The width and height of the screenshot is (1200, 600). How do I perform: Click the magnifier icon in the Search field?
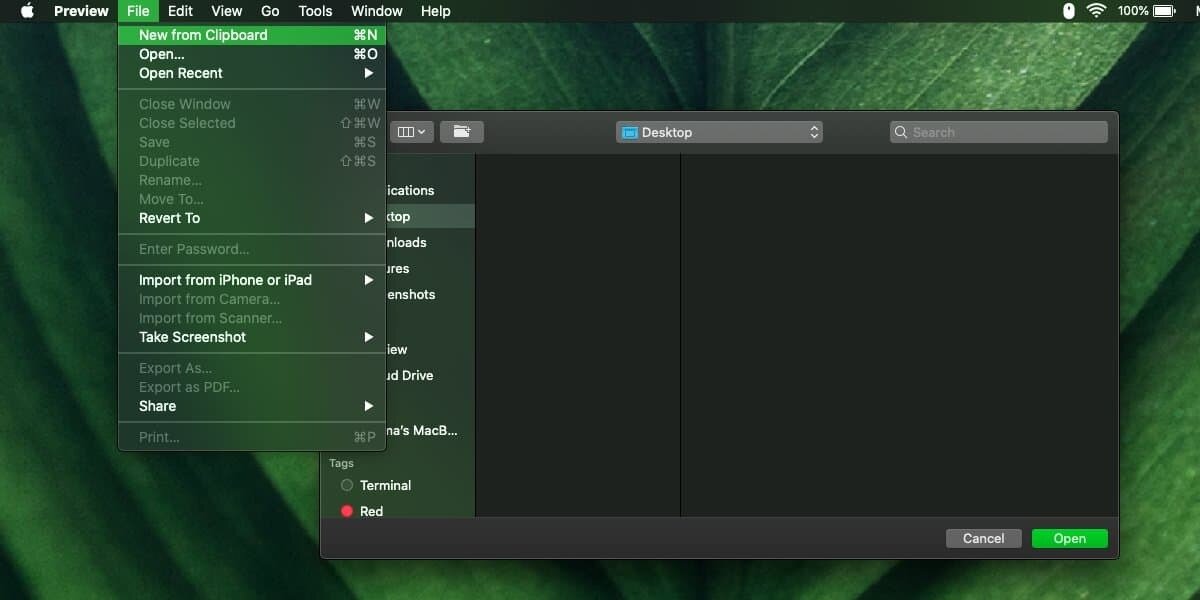click(x=901, y=132)
